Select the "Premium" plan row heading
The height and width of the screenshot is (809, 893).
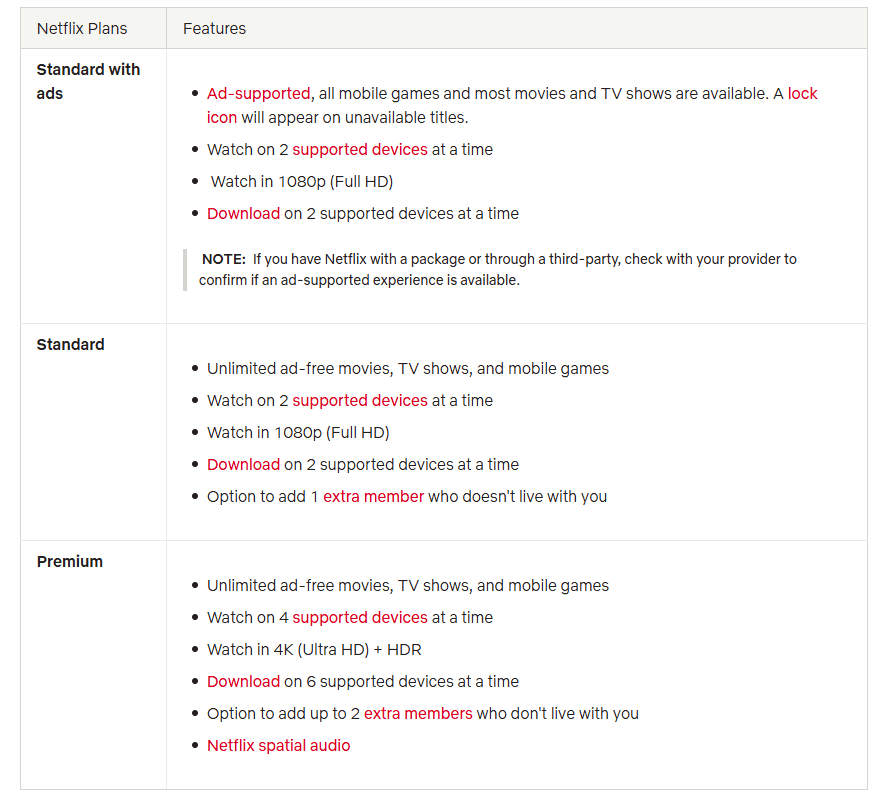tap(70, 562)
